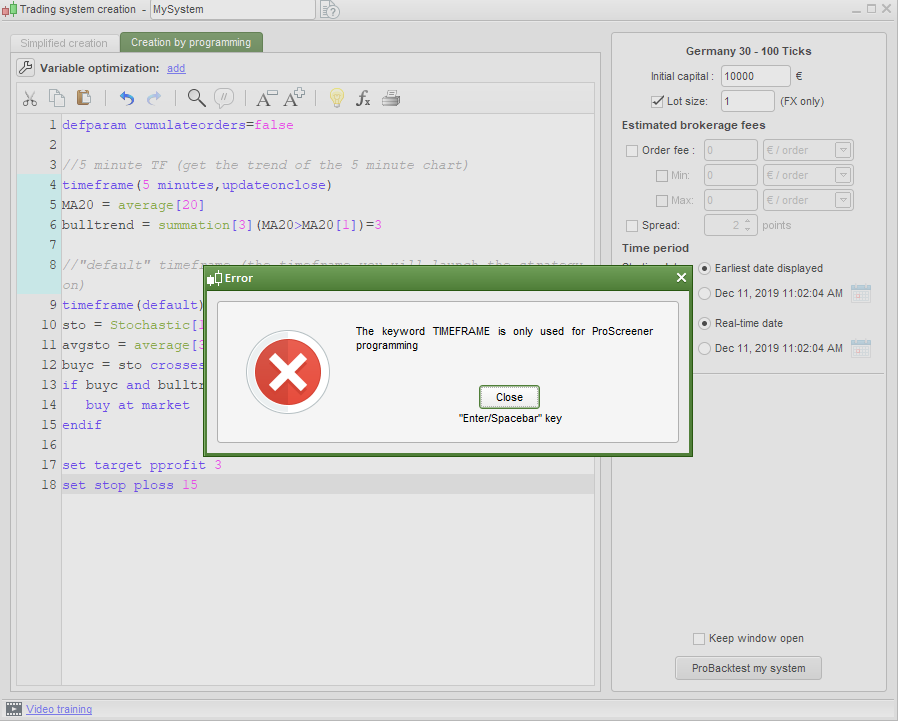Click the Min fee amount field
This screenshot has width=898, height=721.
730,175
